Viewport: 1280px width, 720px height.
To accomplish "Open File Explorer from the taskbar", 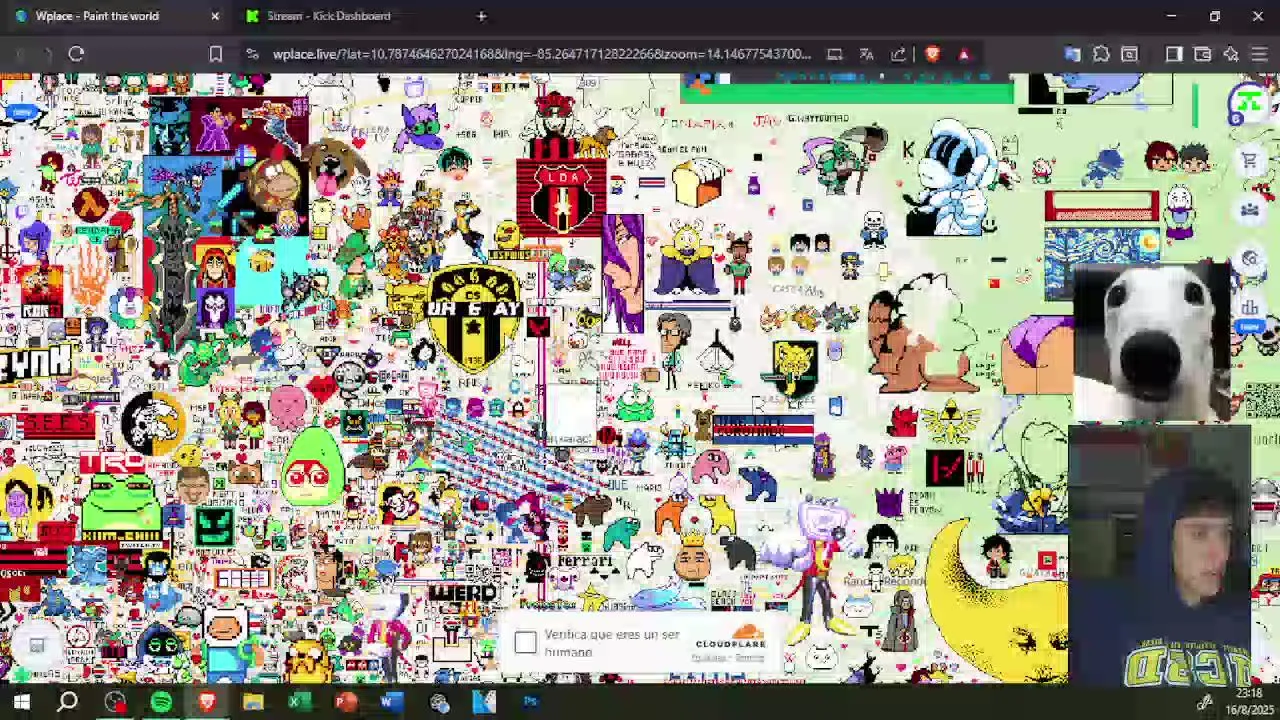I will (252, 702).
